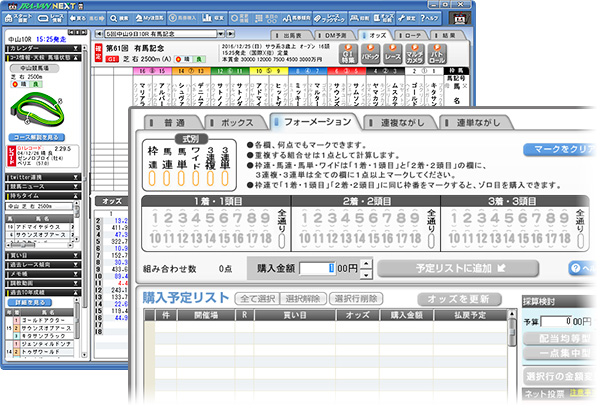Switch to the DM予測 tab
Image resolution: width=600 pixels, height=410 pixels.
335,36
